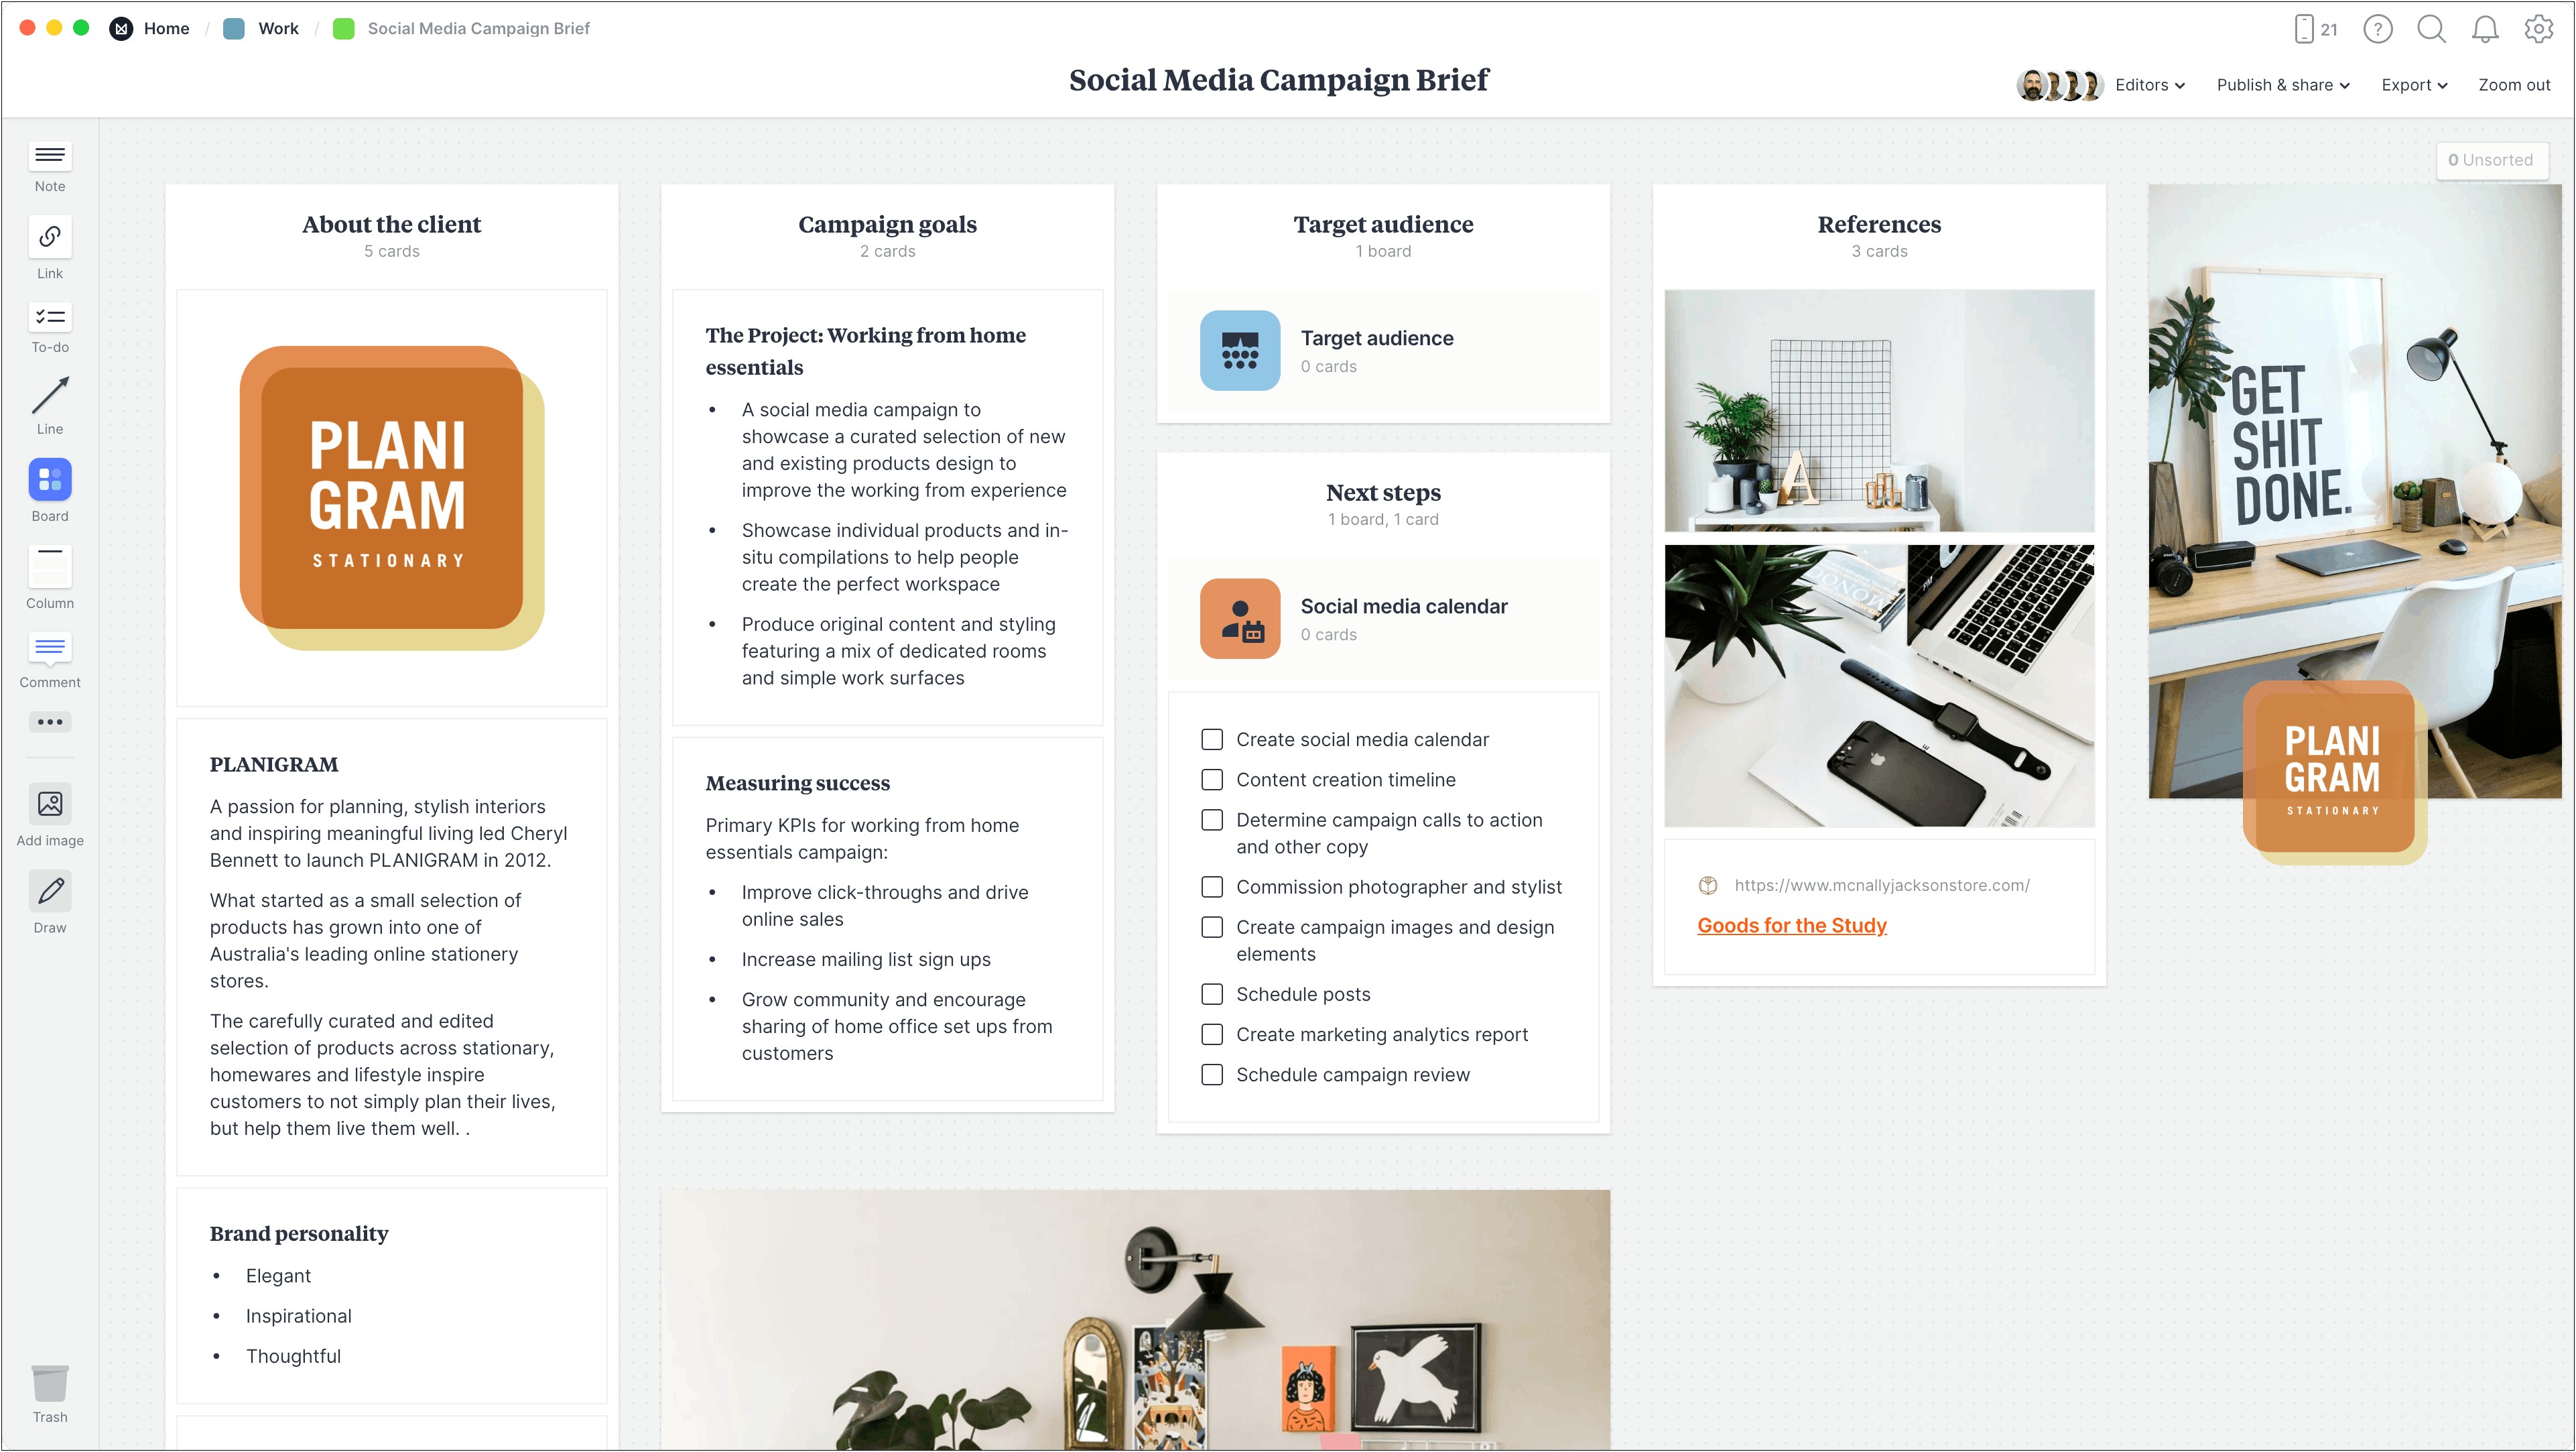Check the Commission photographer and stylist box
The height and width of the screenshot is (1452, 2576).
1212,886
